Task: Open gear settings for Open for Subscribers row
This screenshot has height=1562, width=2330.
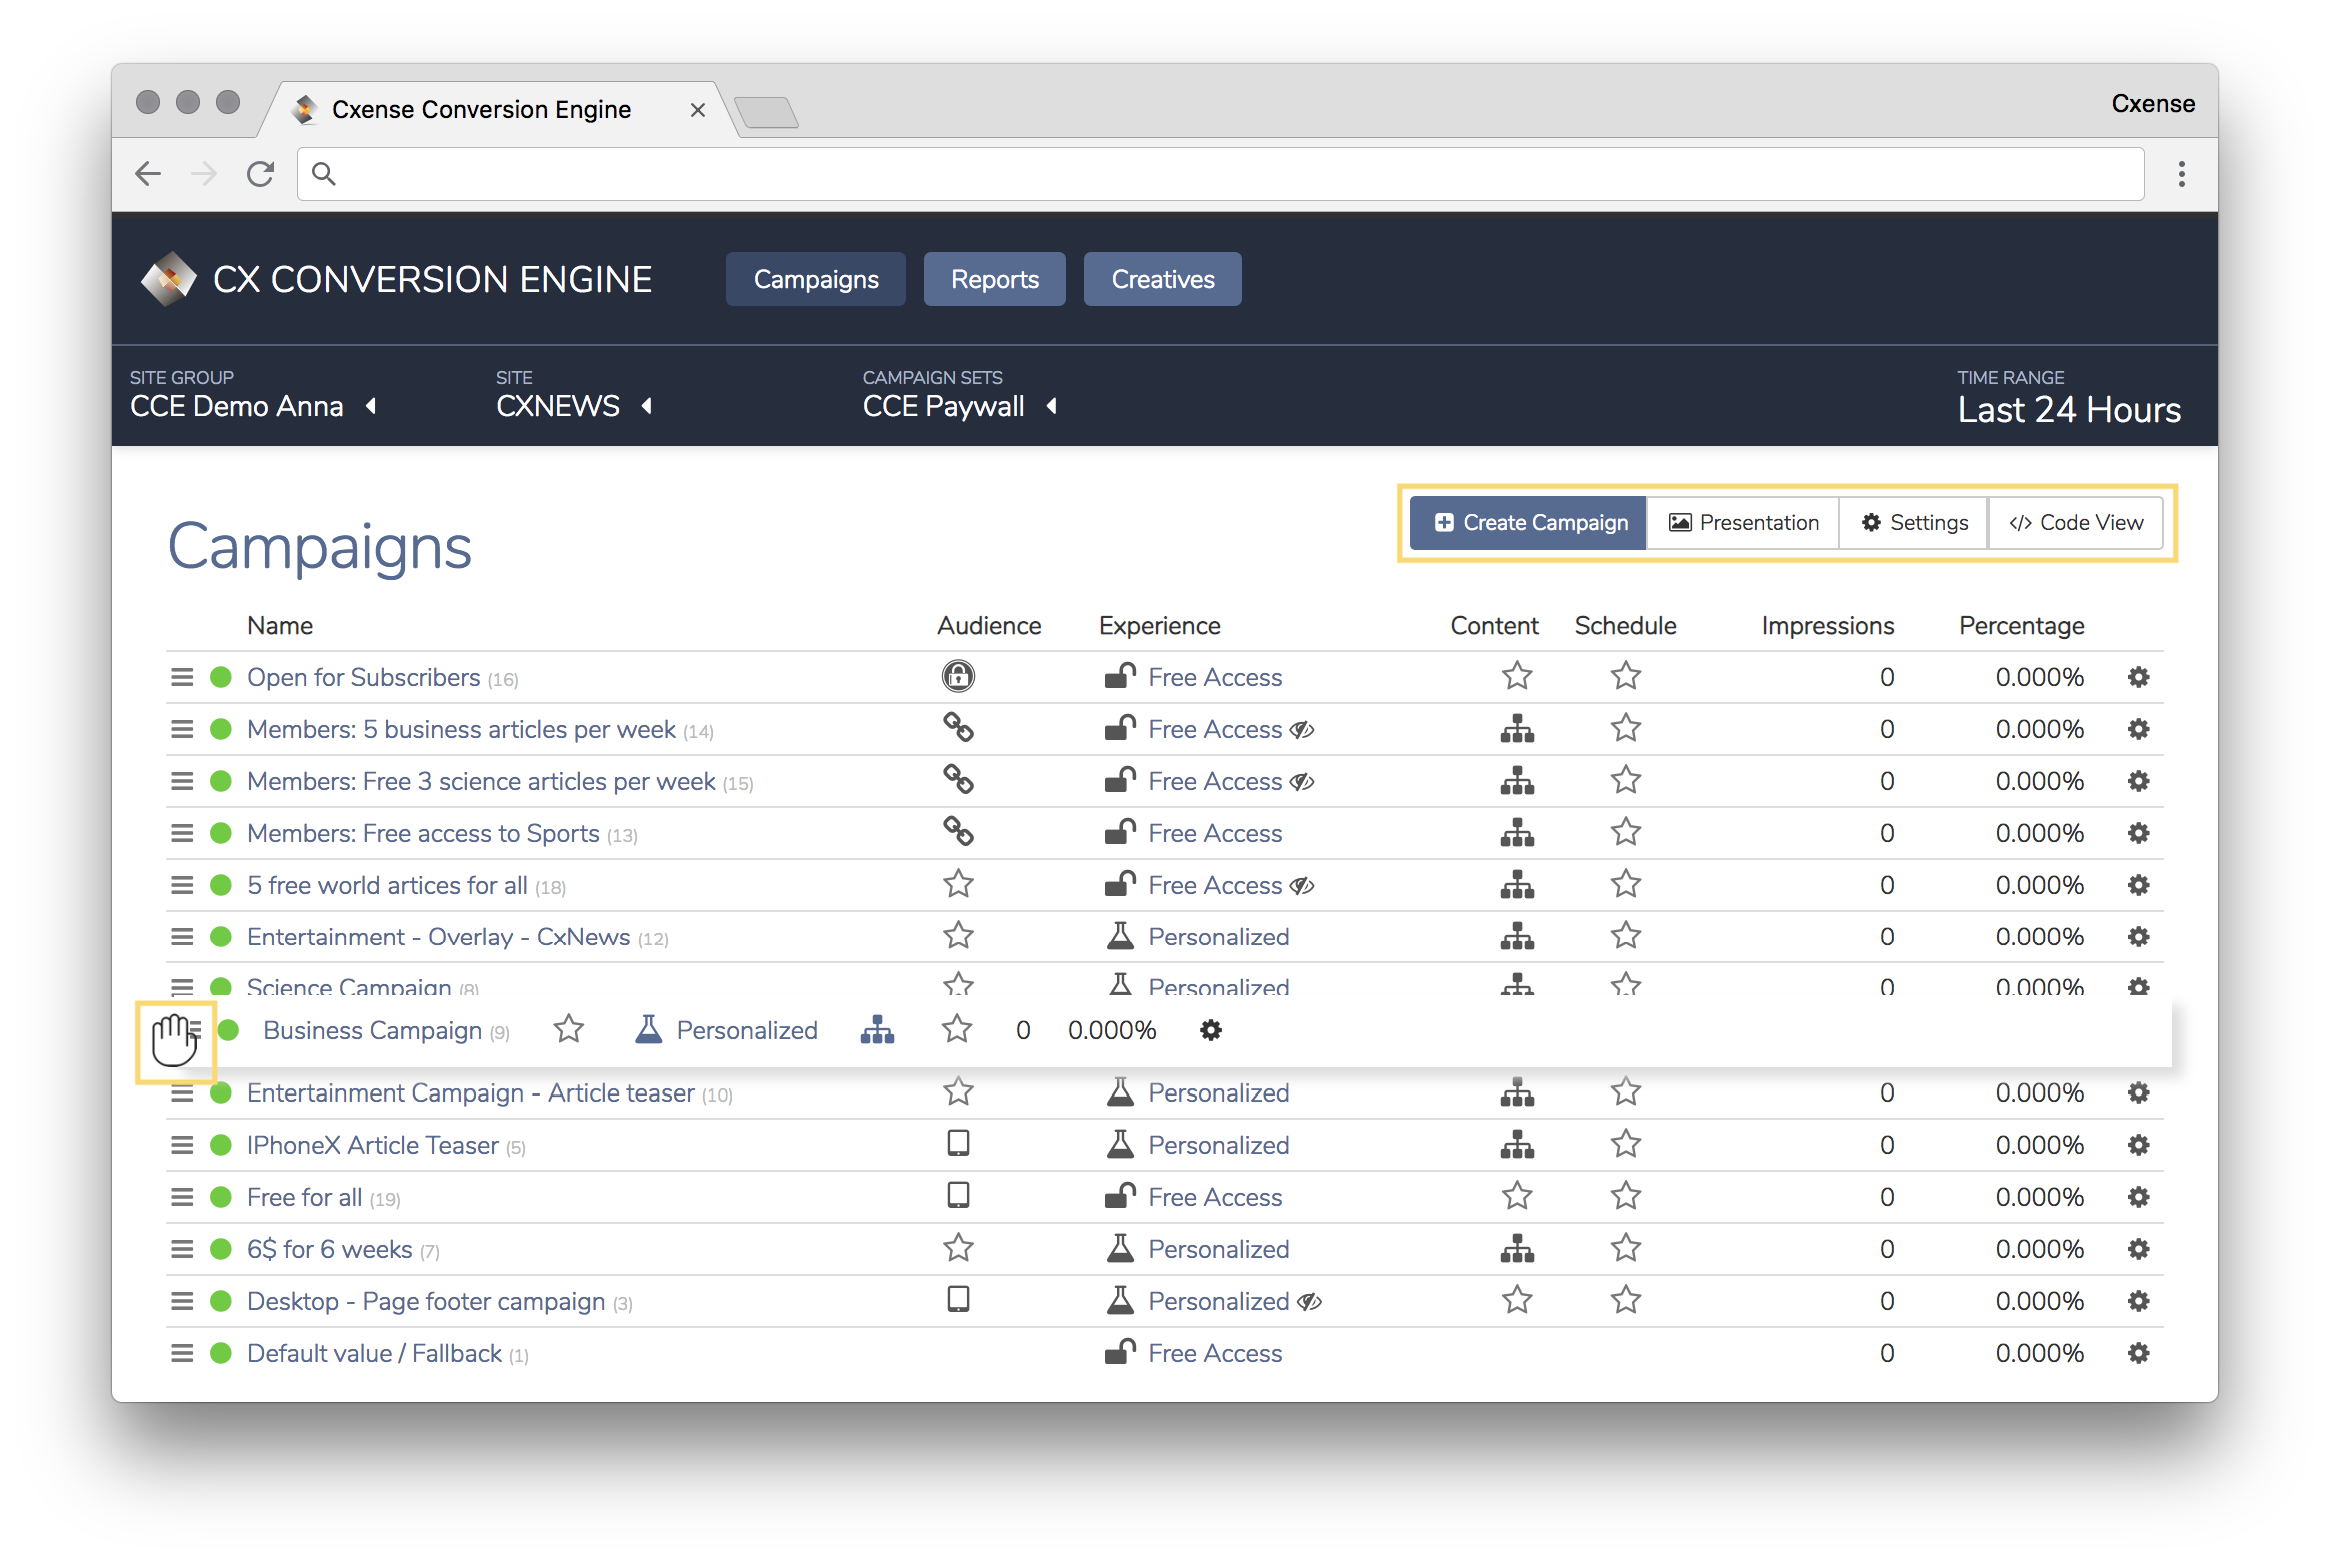Action: coord(2138,677)
